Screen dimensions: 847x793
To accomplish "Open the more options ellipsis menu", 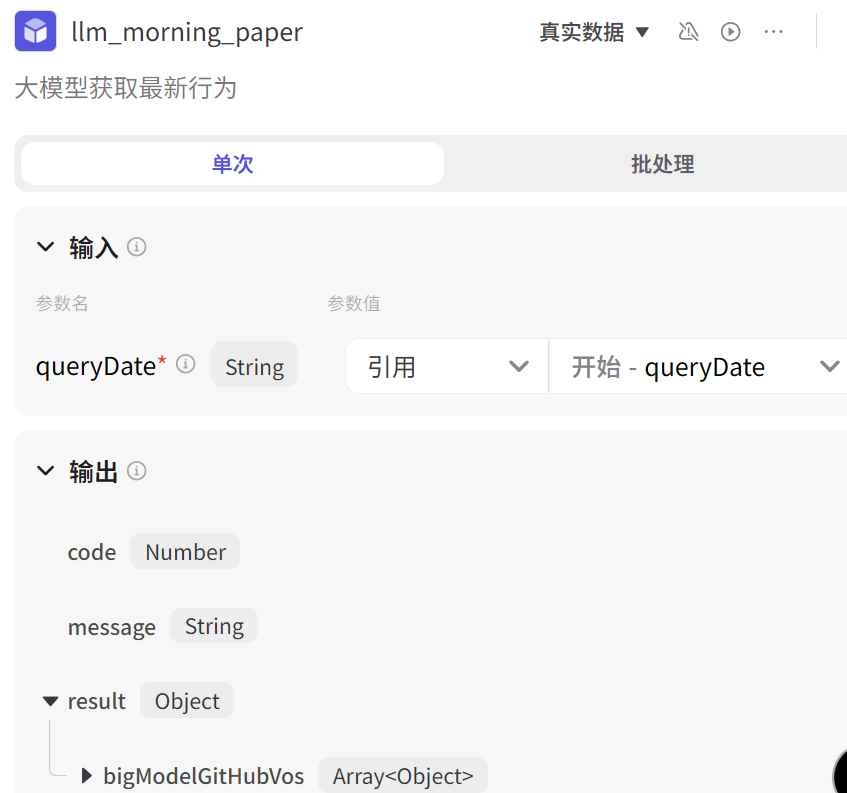I will [x=773, y=31].
